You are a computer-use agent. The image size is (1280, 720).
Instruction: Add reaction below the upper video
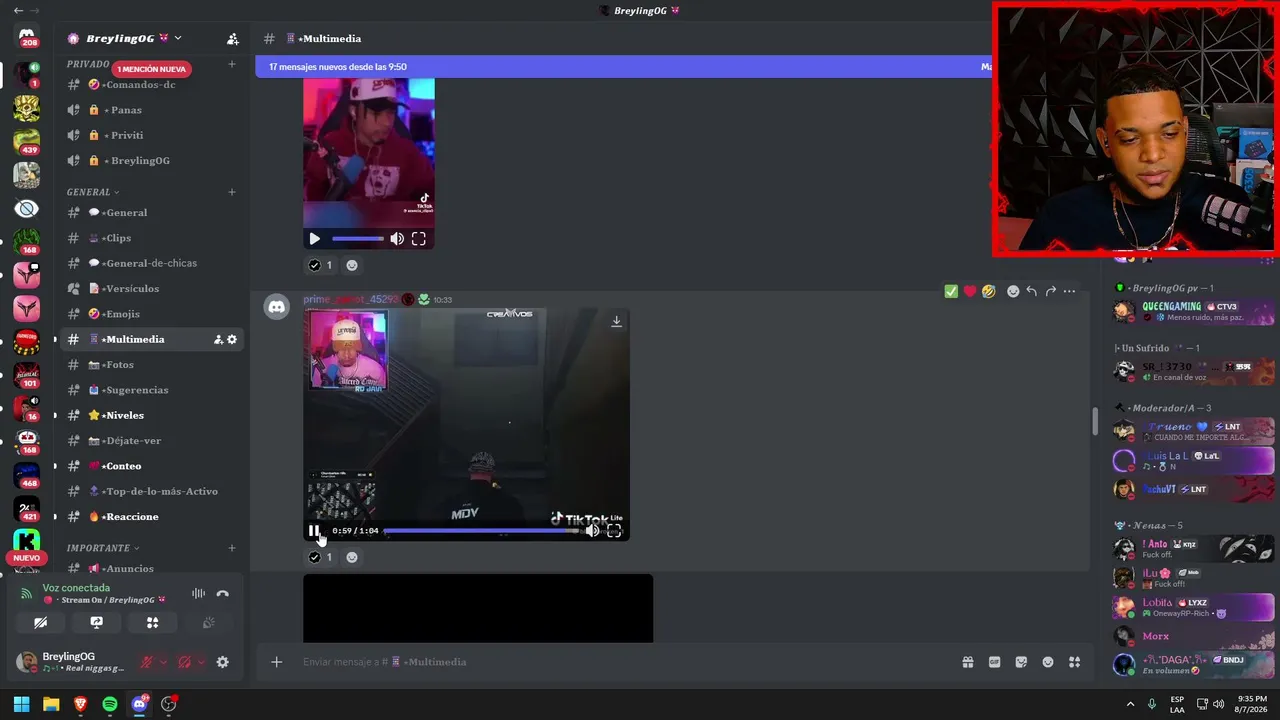coord(352,265)
